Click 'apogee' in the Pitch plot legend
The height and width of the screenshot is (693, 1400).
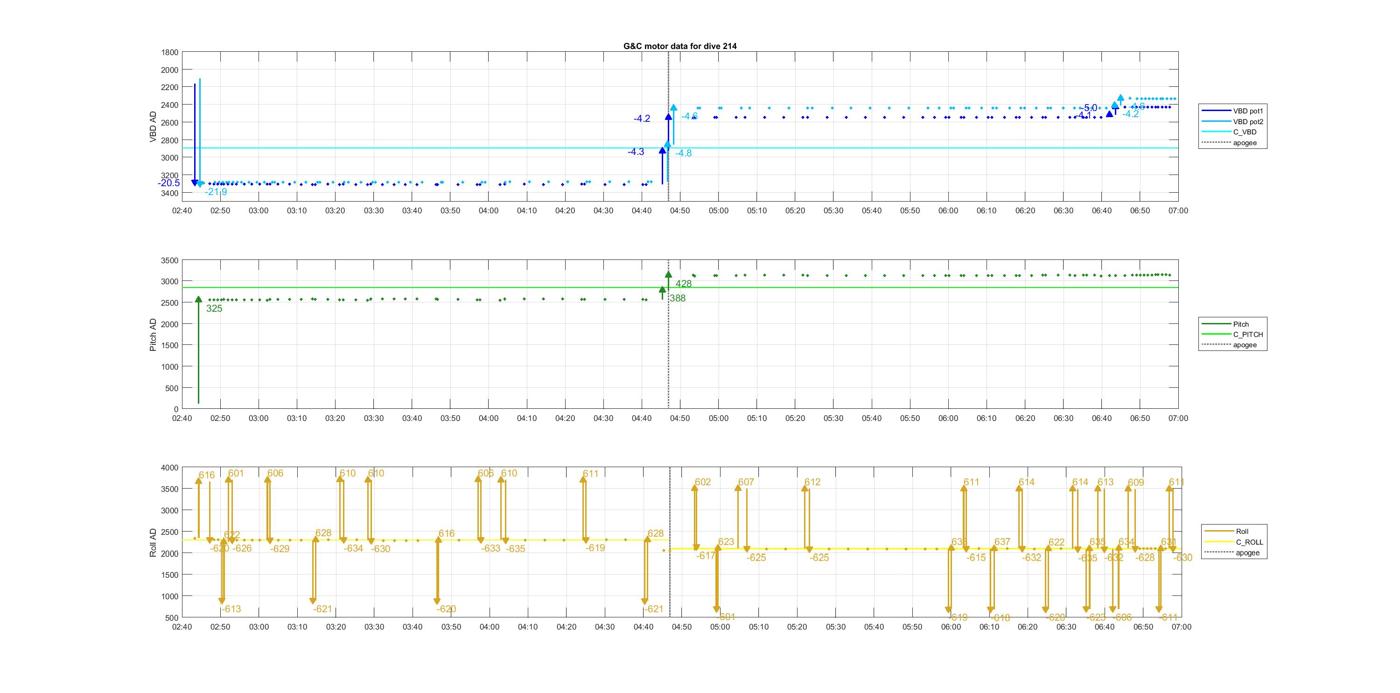pyautogui.click(x=1245, y=345)
